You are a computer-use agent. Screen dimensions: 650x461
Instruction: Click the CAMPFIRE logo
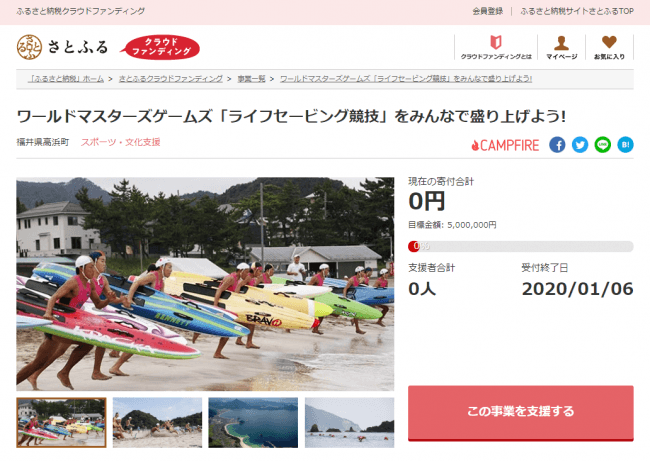tap(505, 145)
